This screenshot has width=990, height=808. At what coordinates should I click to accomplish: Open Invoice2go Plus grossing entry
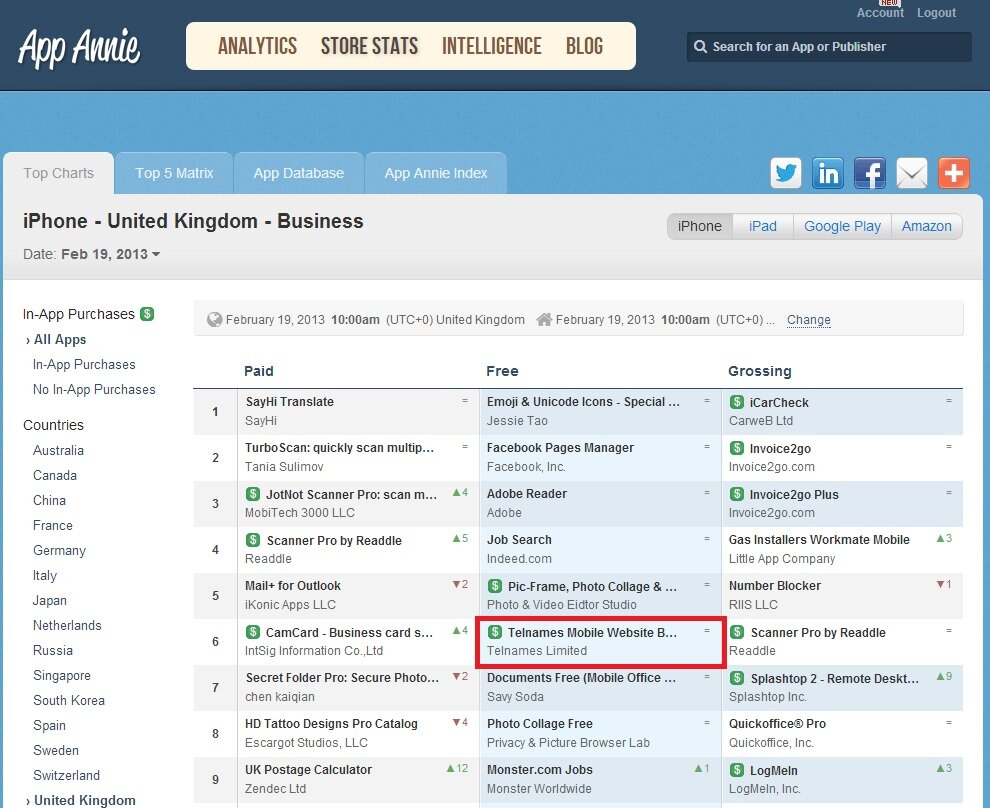794,494
